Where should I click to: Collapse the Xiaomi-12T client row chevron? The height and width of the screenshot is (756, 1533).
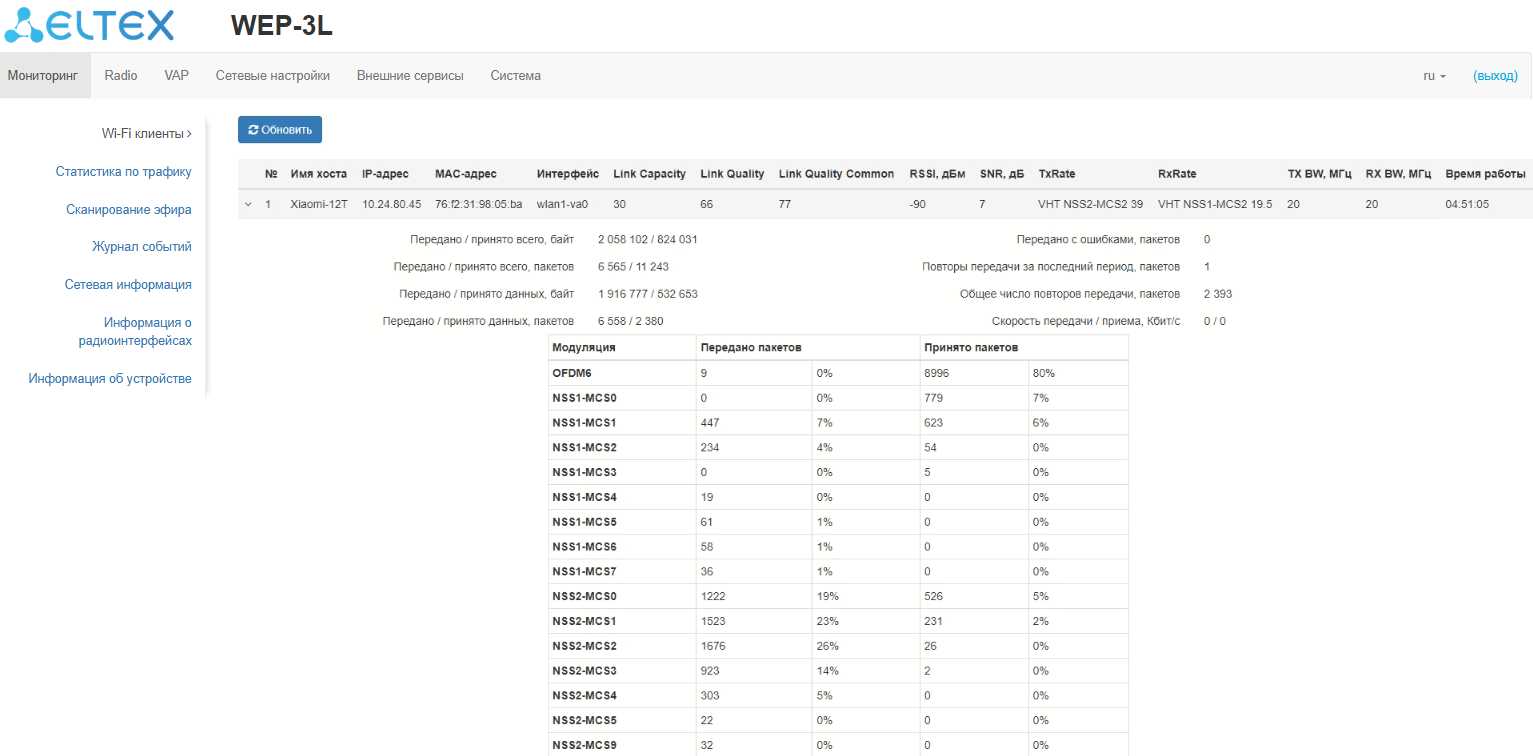click(248, 204)
